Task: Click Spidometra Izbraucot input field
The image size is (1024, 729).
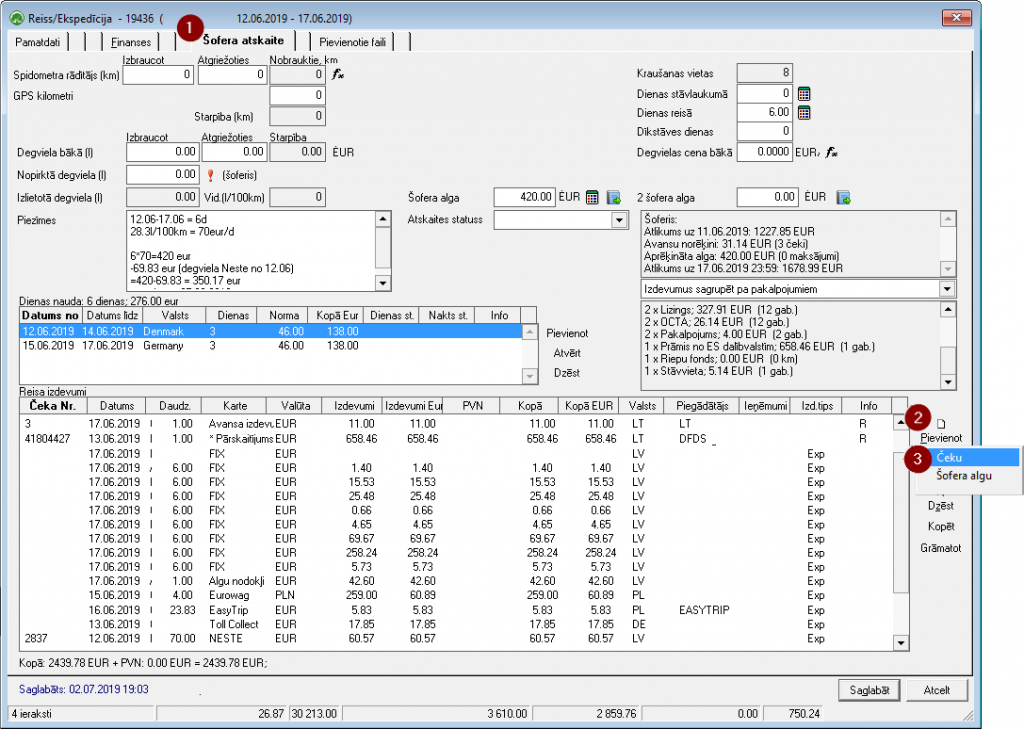Action: tap(157, 75)
